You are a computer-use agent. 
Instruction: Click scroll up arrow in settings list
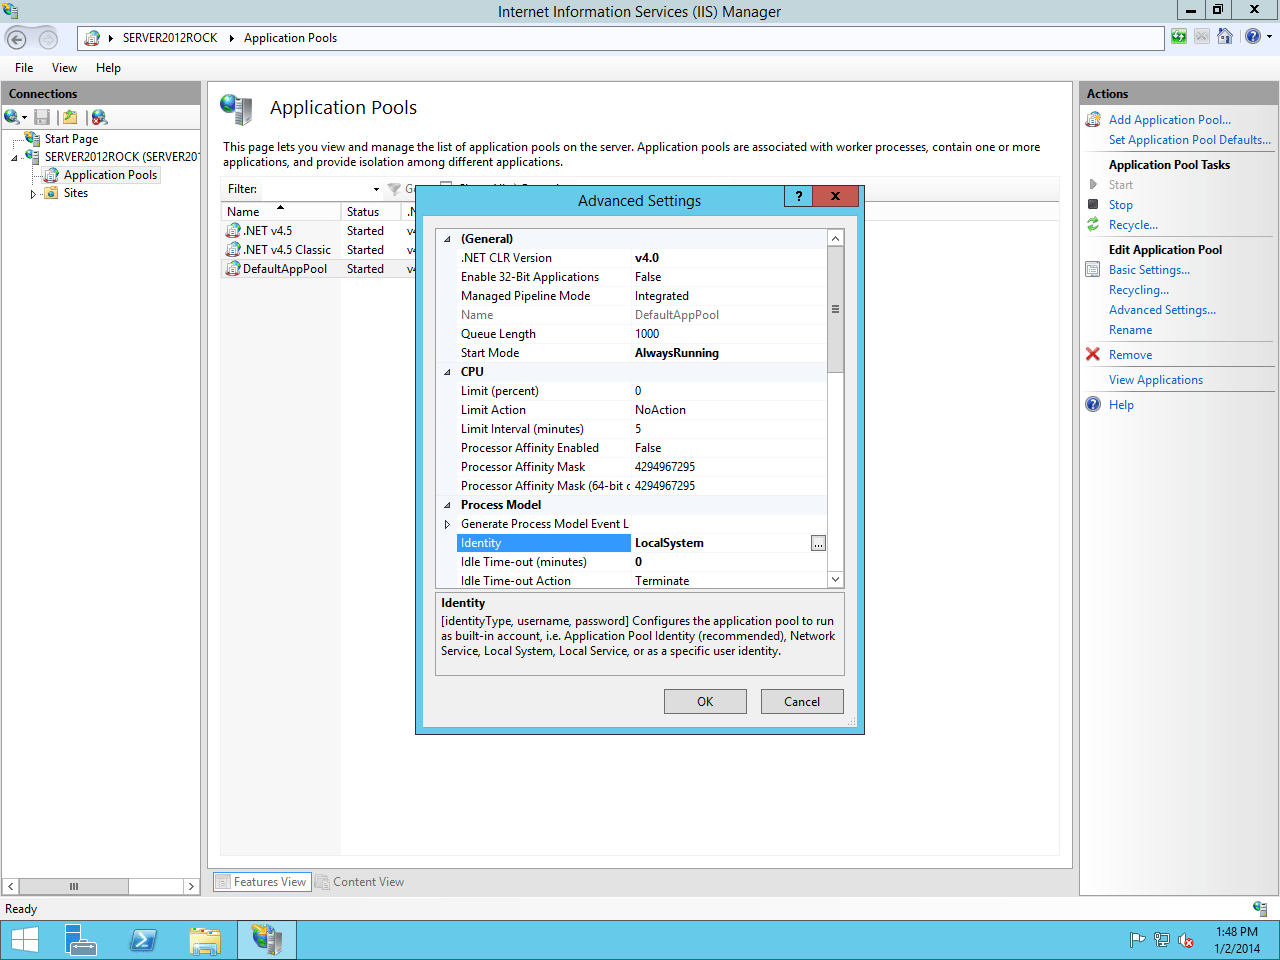[835, 238]
